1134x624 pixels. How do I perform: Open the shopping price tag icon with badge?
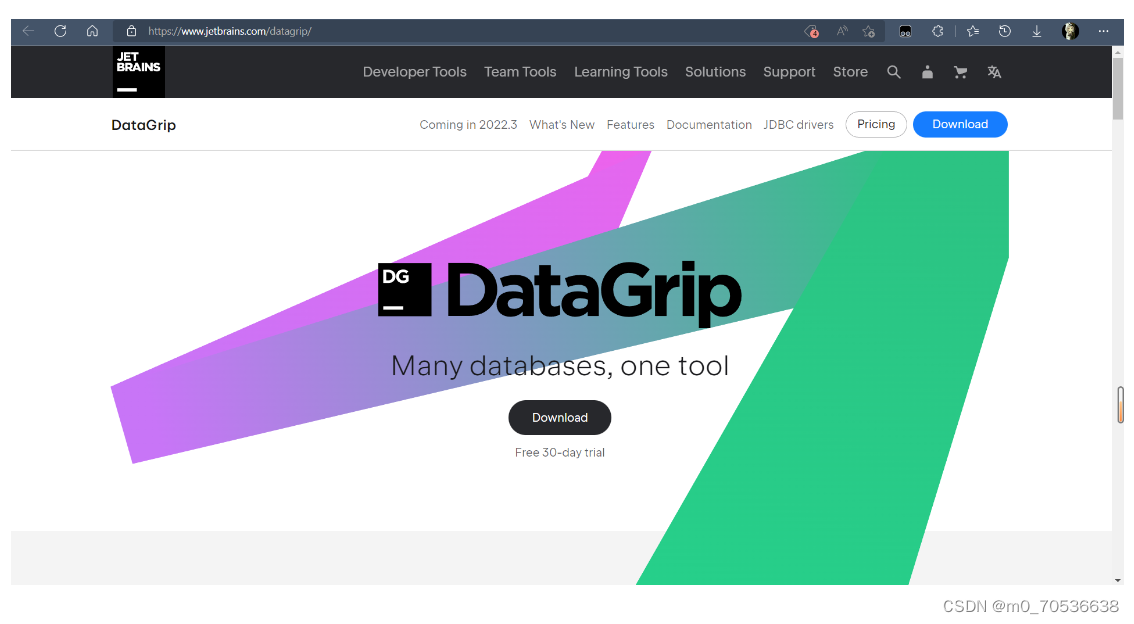coord(811,31)
